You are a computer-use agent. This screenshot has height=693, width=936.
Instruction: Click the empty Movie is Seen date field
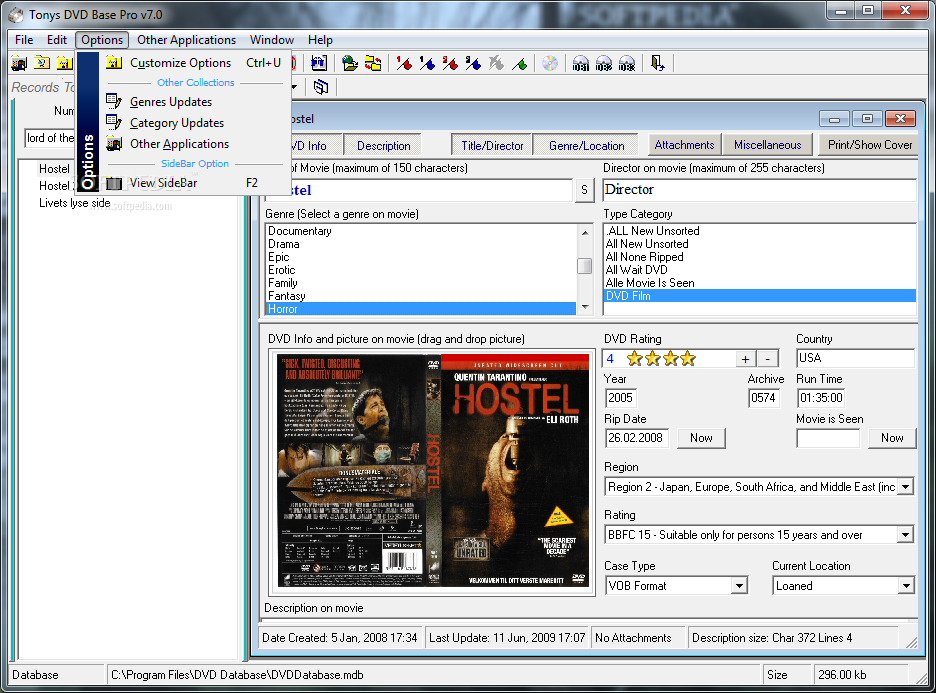tap(827, 438)
